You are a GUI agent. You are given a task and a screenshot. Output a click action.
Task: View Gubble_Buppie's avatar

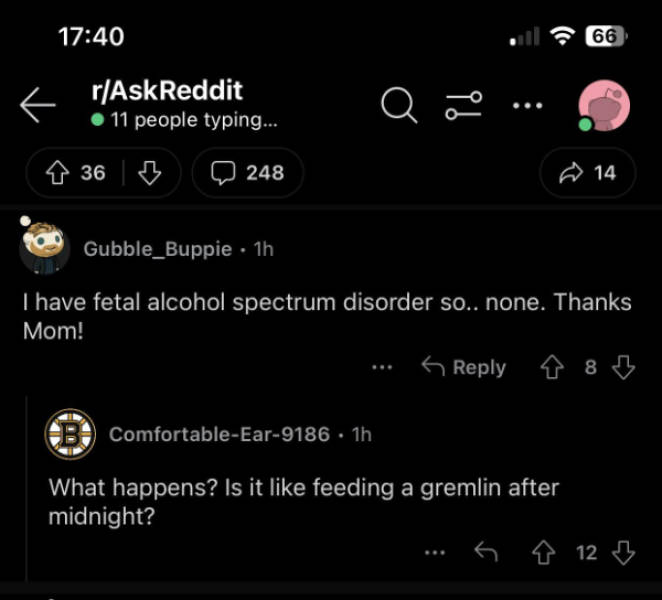(45, 248)
